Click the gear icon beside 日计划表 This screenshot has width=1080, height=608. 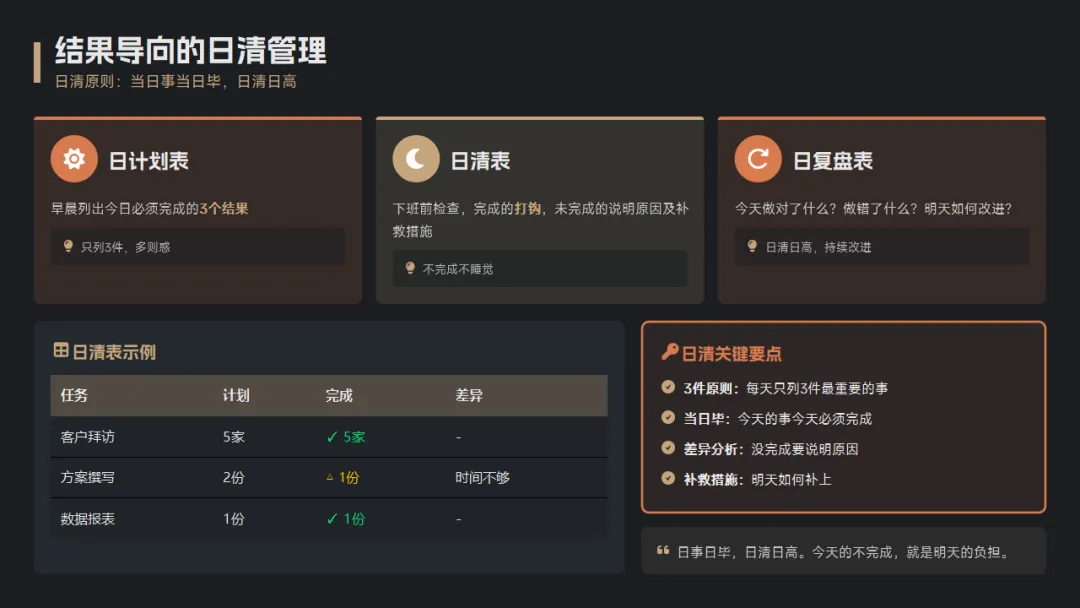click(x=74, y=159)
